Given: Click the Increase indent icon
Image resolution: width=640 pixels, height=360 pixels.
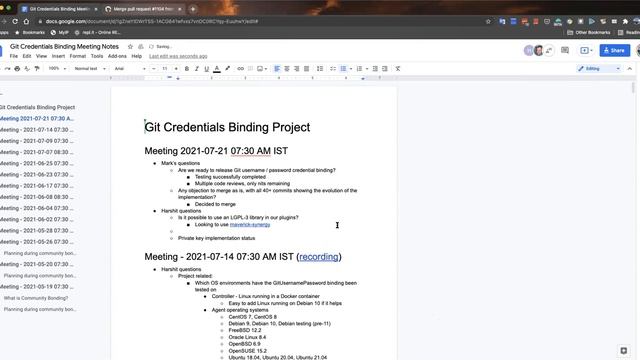Looking at the screenshot, I should [385, 69].
